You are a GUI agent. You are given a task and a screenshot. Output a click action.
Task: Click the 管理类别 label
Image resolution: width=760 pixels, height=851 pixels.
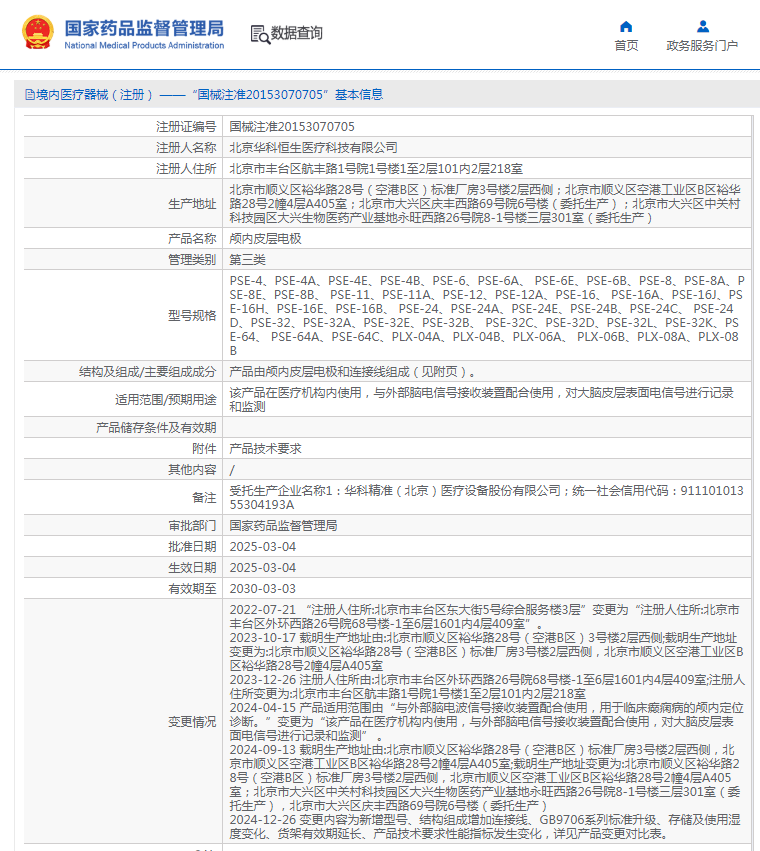click(192, 260)
